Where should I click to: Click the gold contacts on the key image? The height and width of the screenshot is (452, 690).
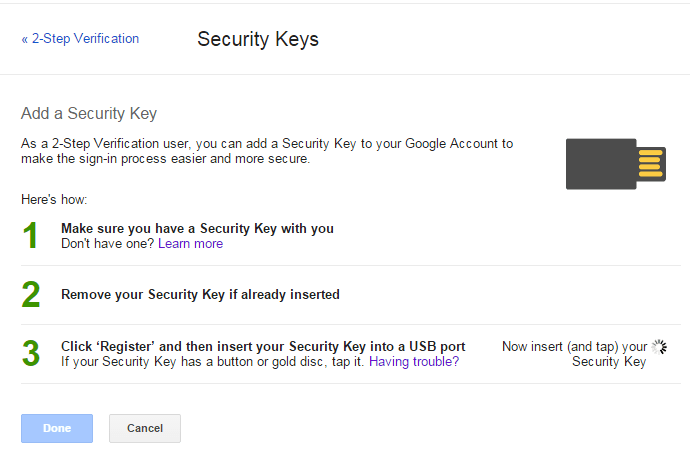click(651, 164)
